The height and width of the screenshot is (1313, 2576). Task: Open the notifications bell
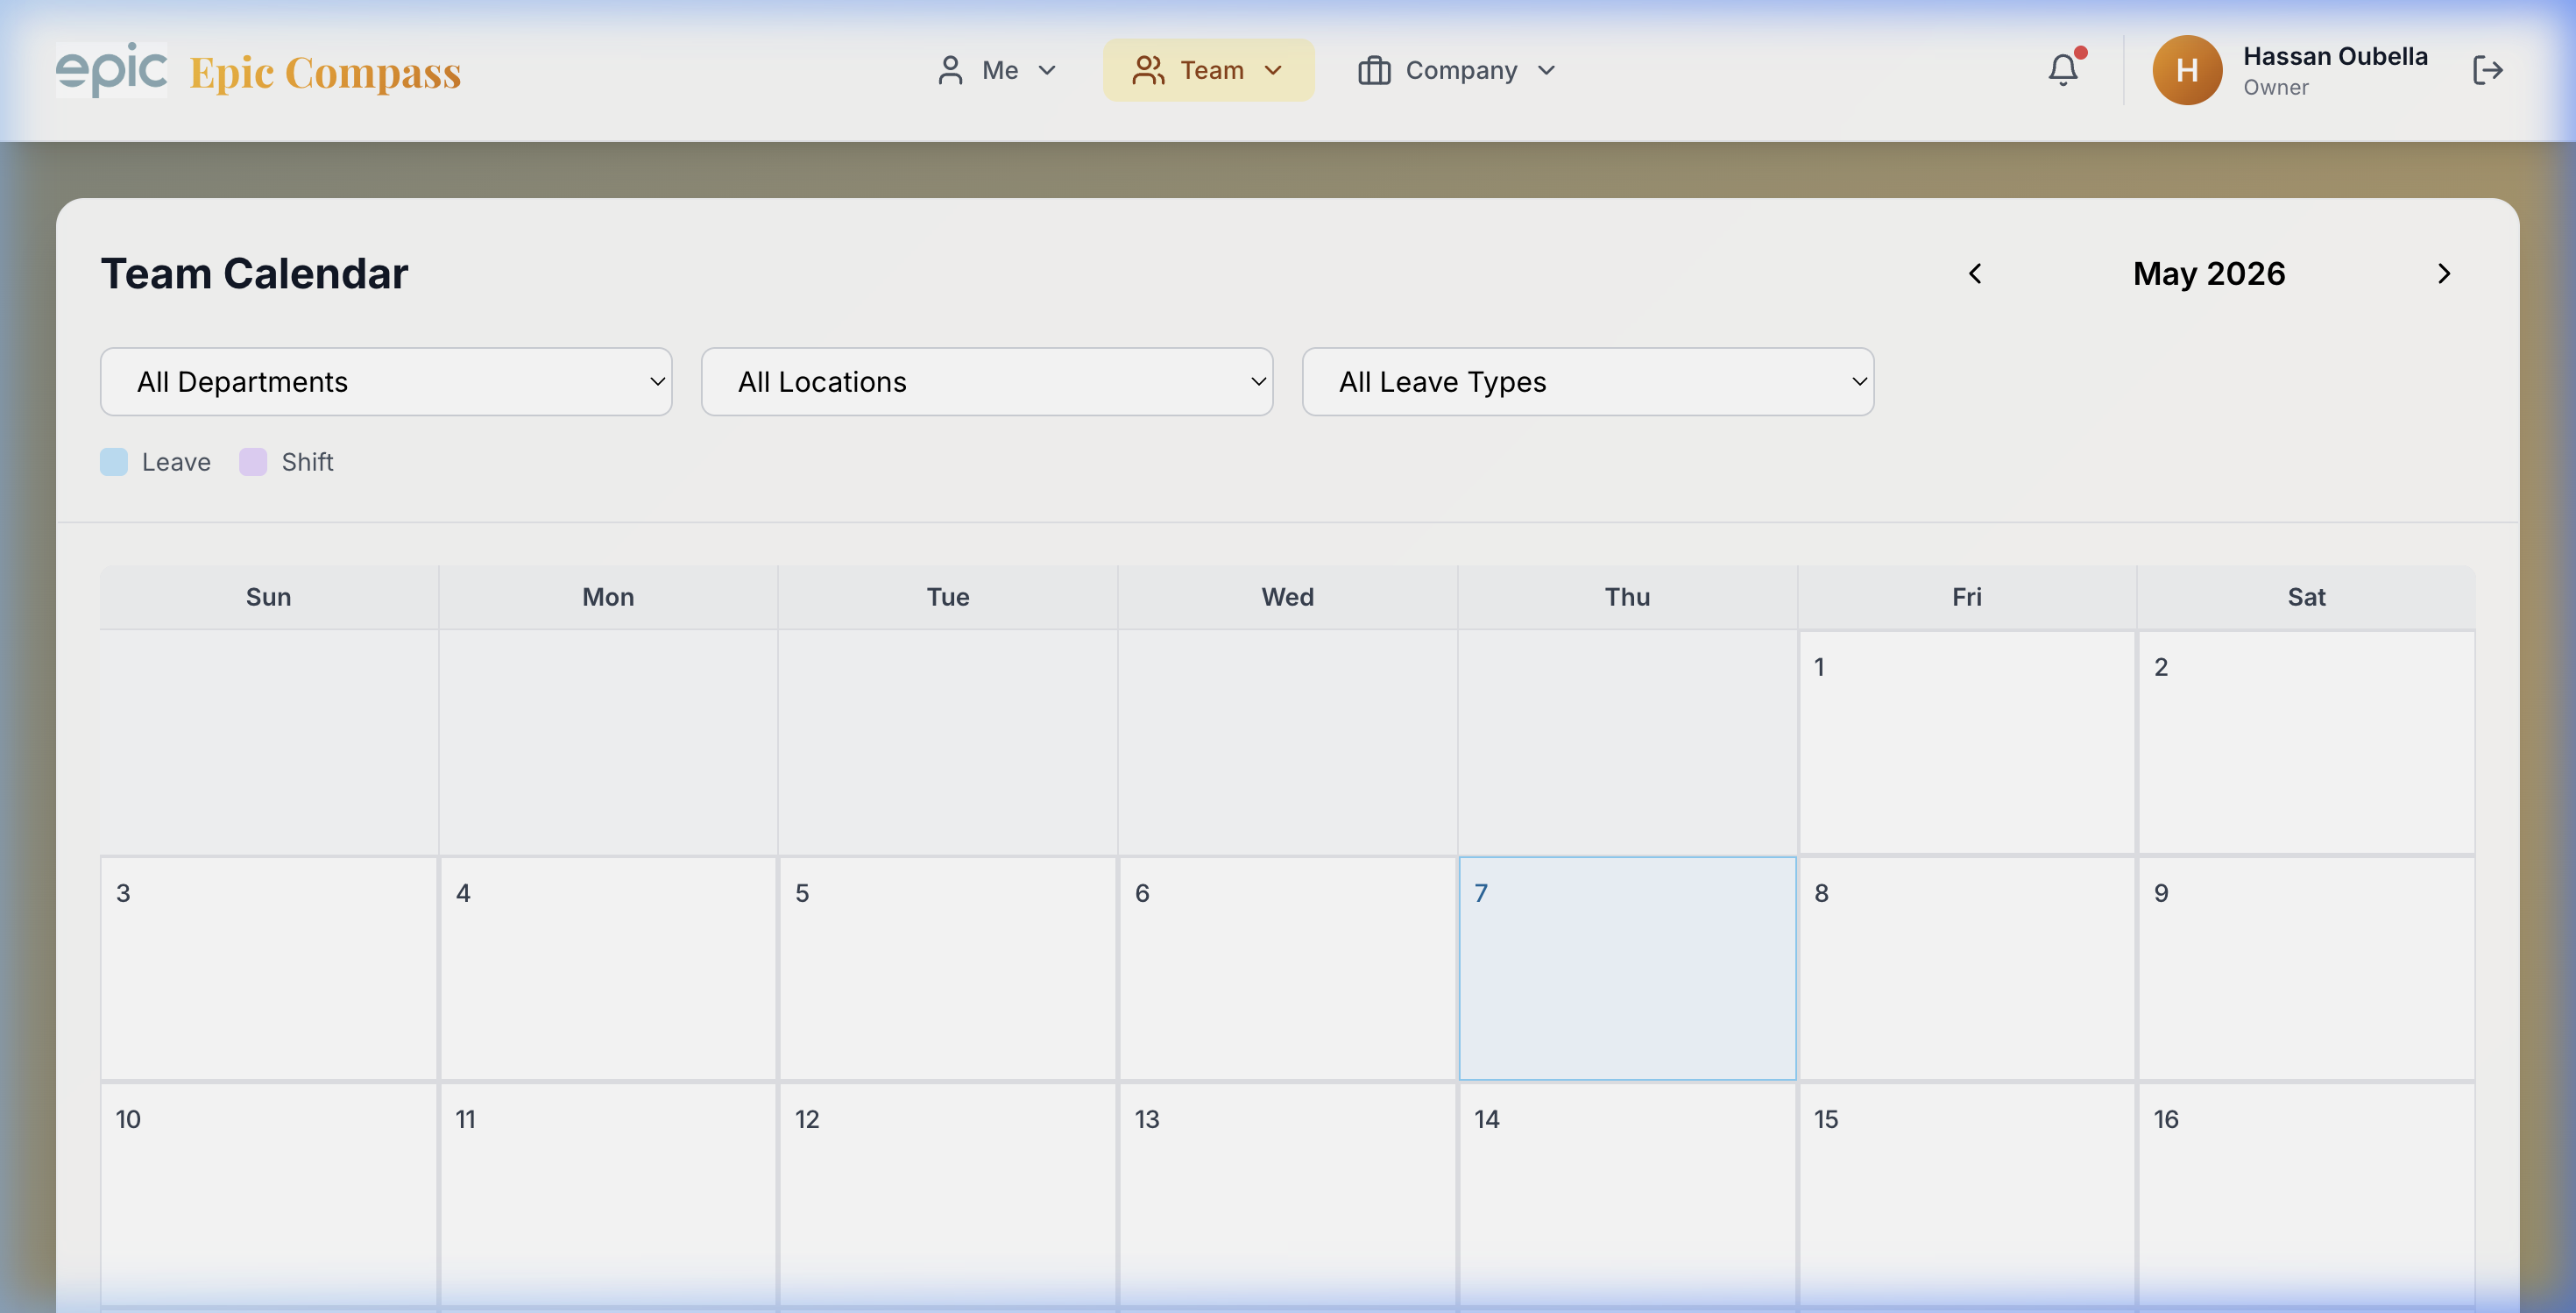tap(2063, 70)
